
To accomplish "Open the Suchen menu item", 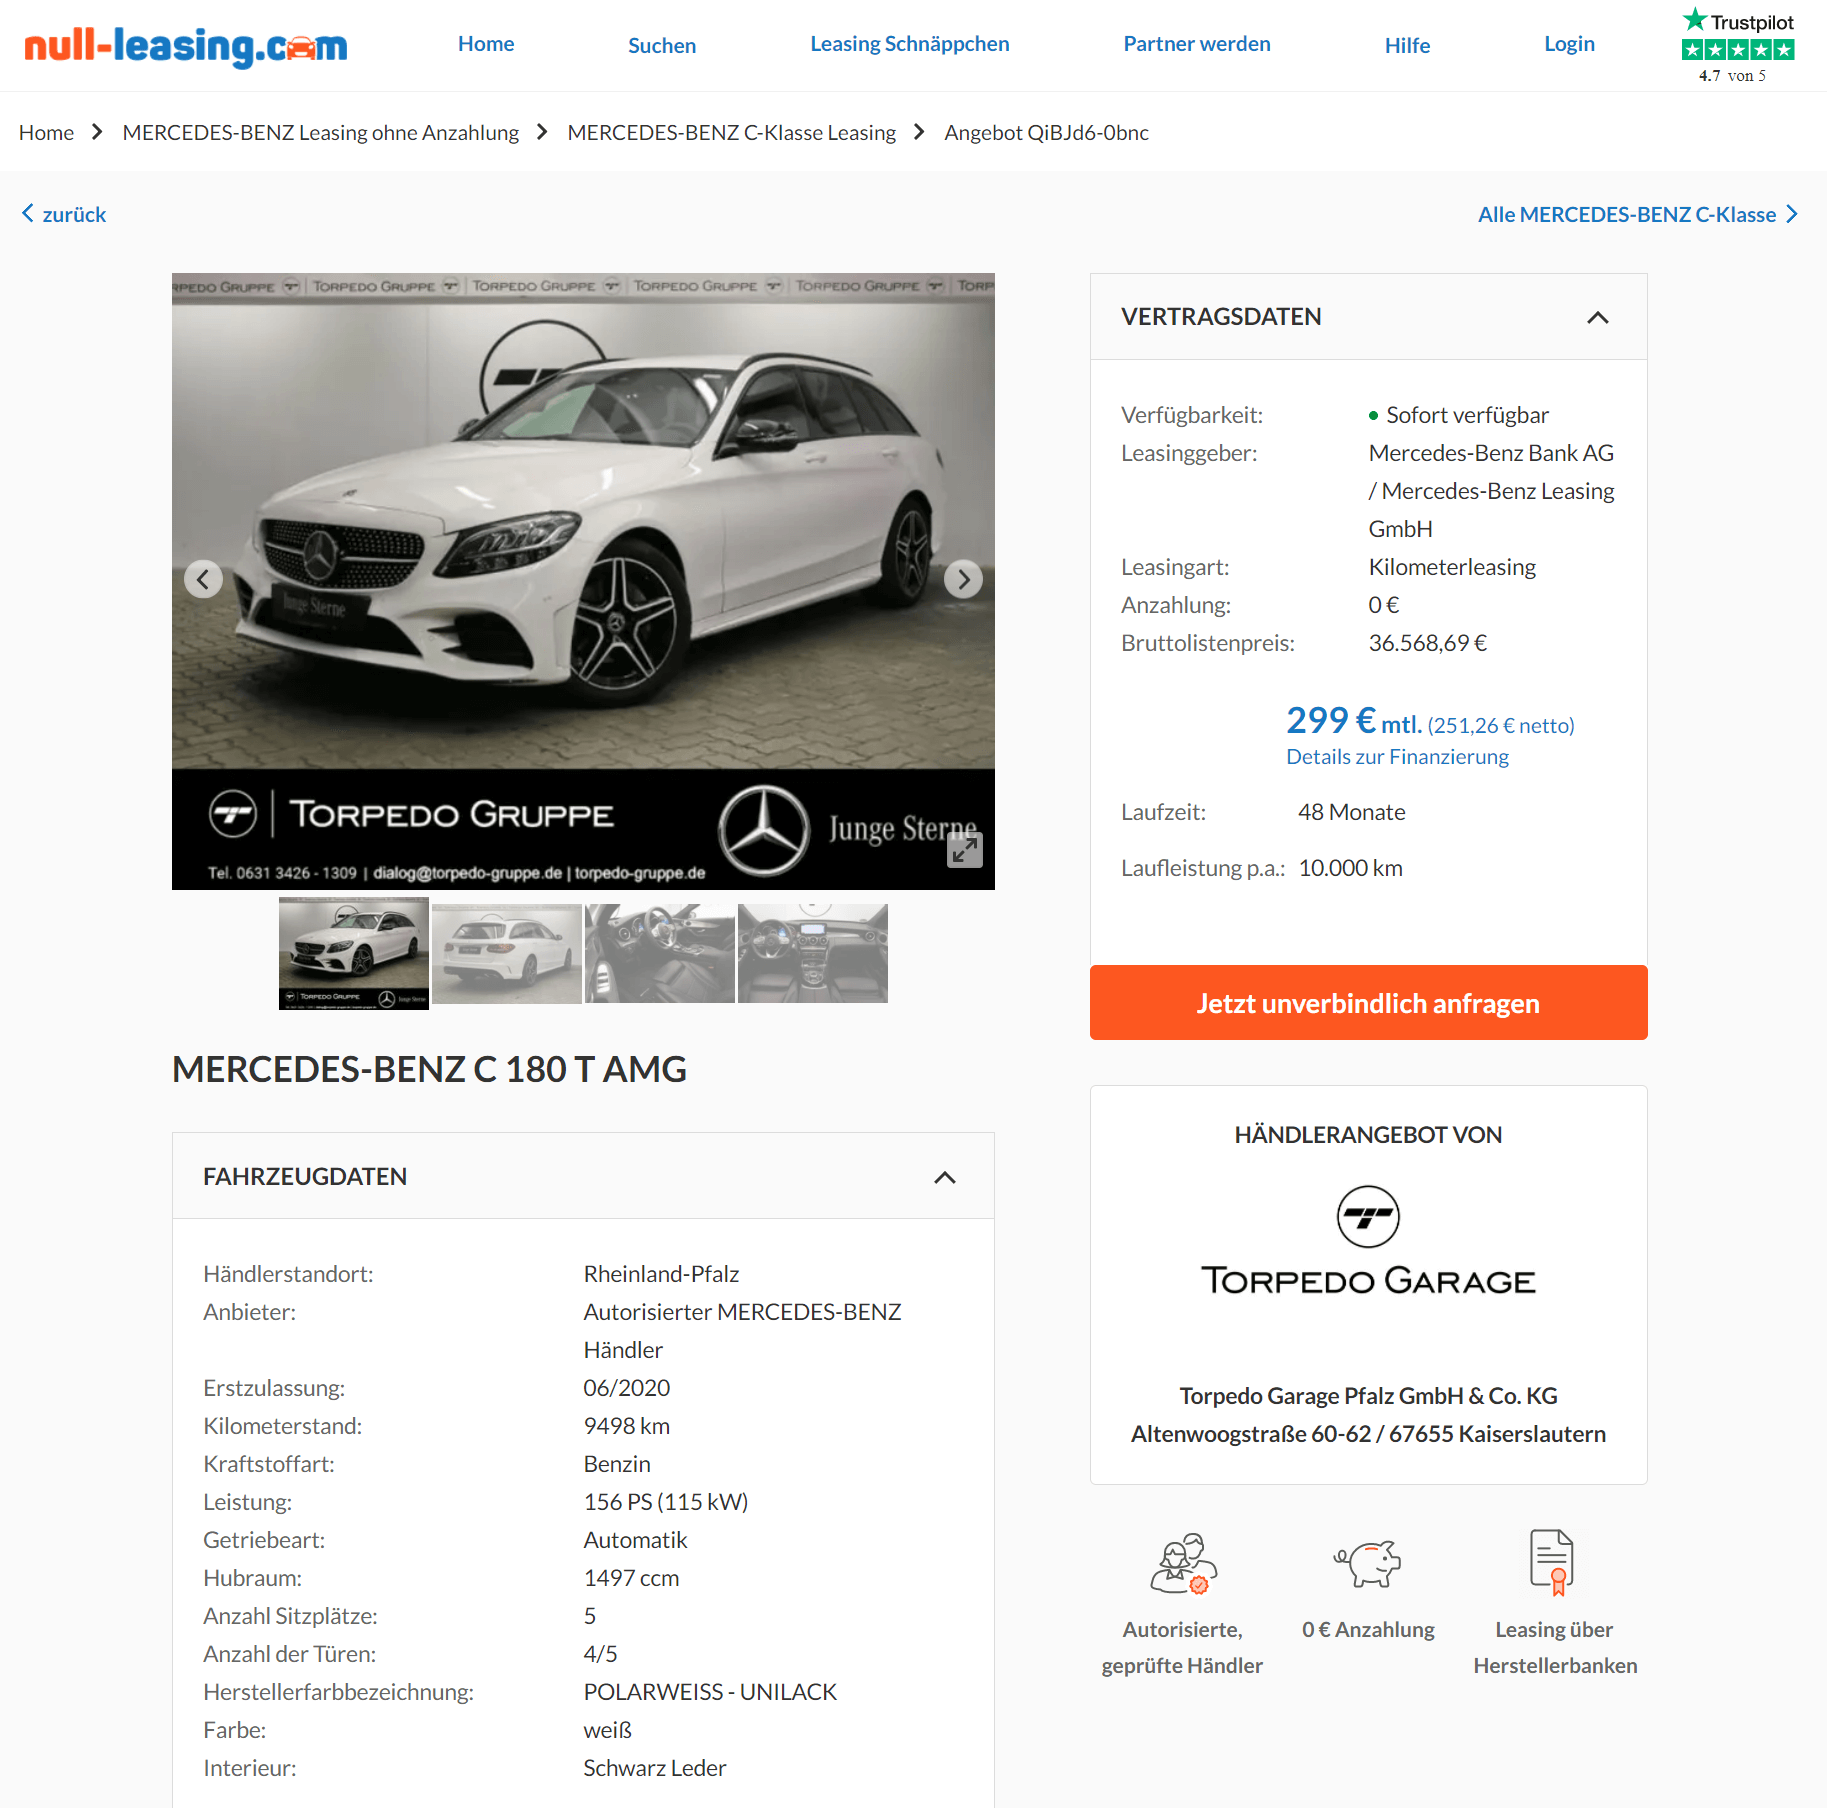I will 662,45.
